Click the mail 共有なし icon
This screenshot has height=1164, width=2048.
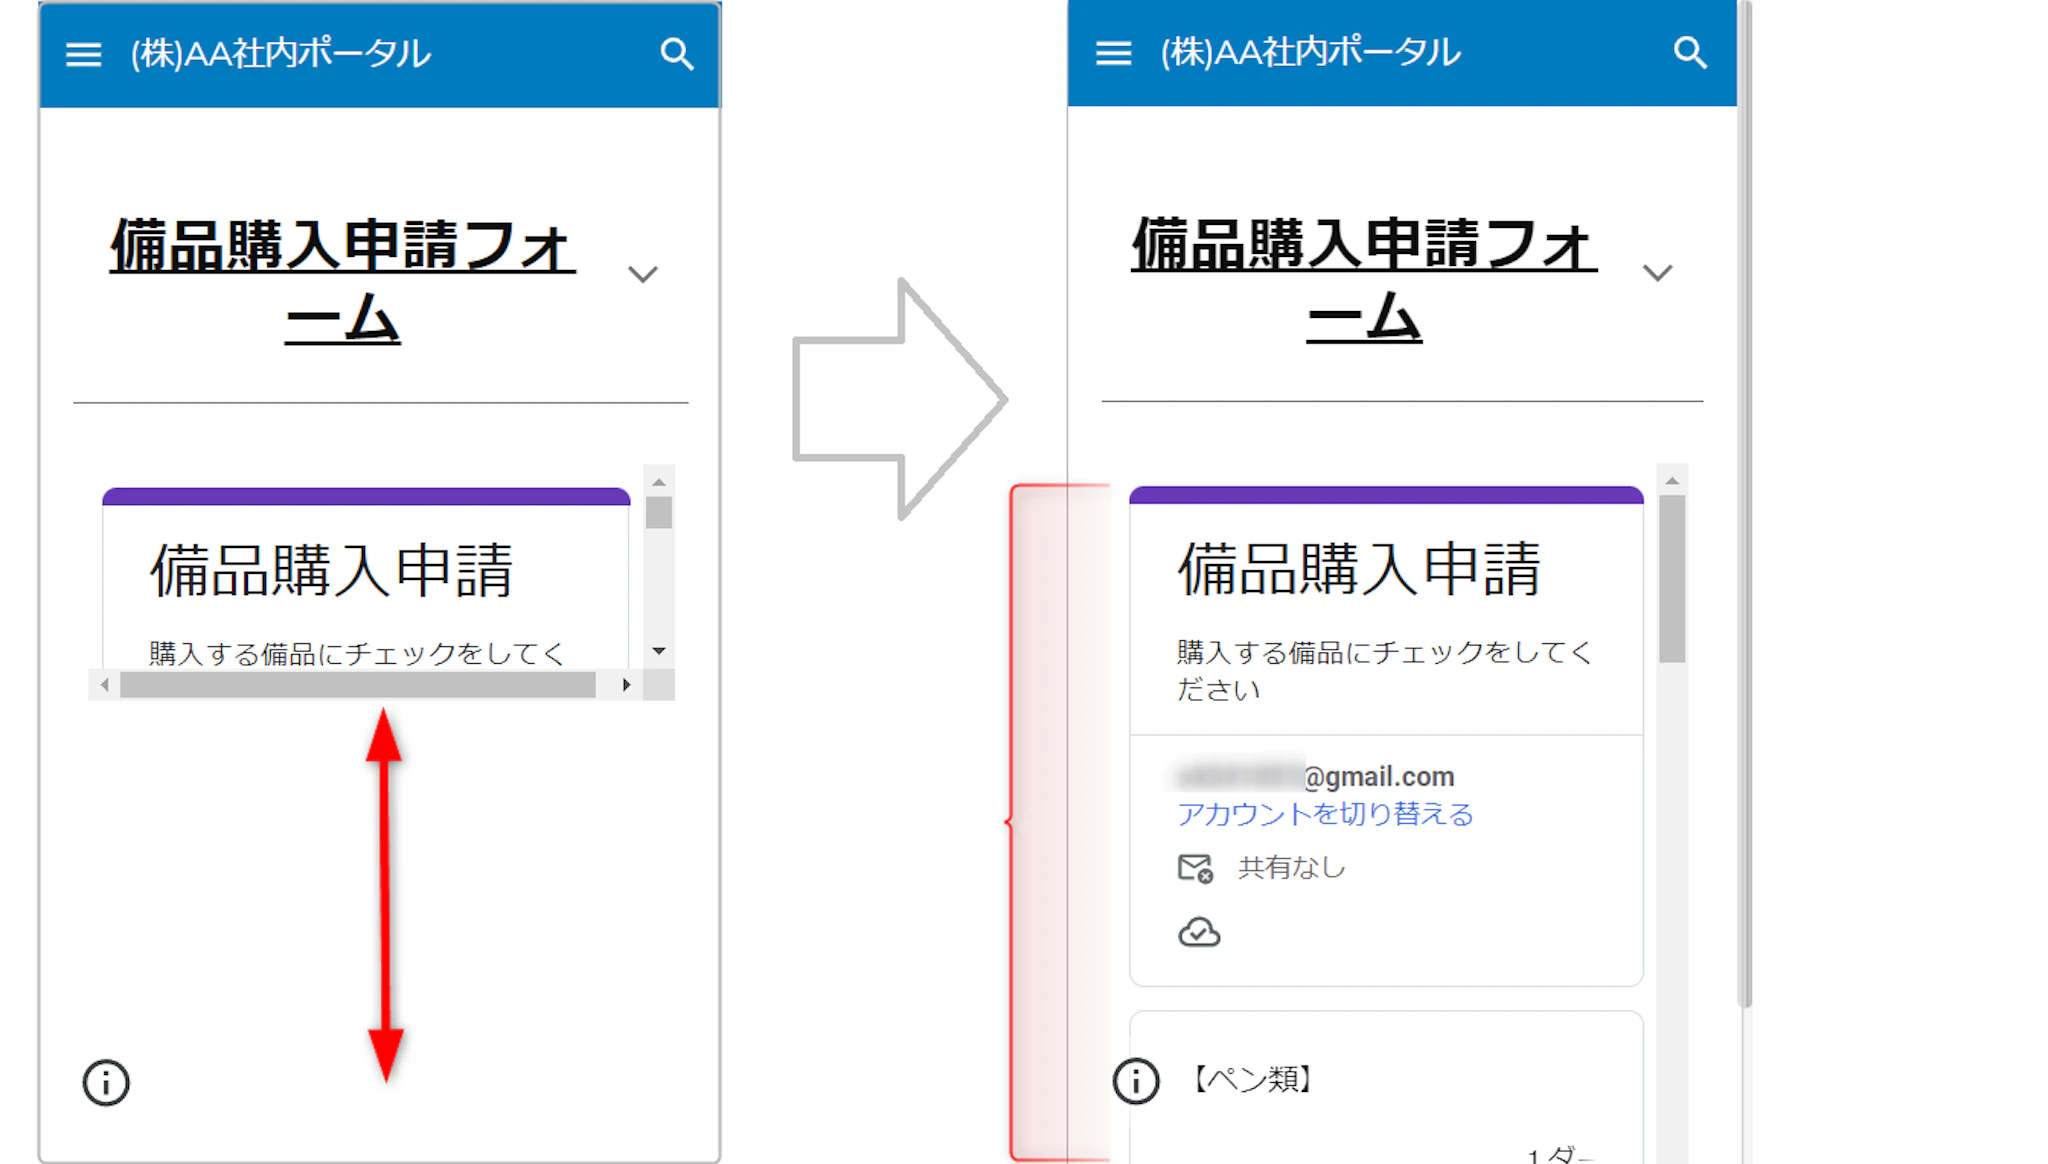point(1195,868)
